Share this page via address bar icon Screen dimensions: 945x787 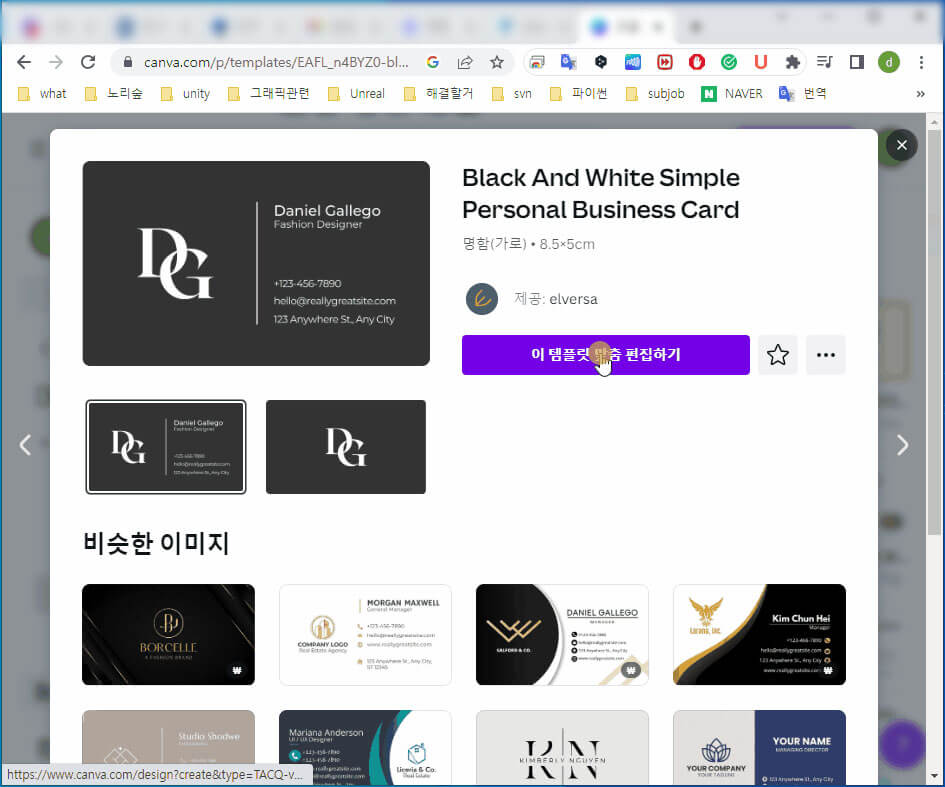(465, 62)
